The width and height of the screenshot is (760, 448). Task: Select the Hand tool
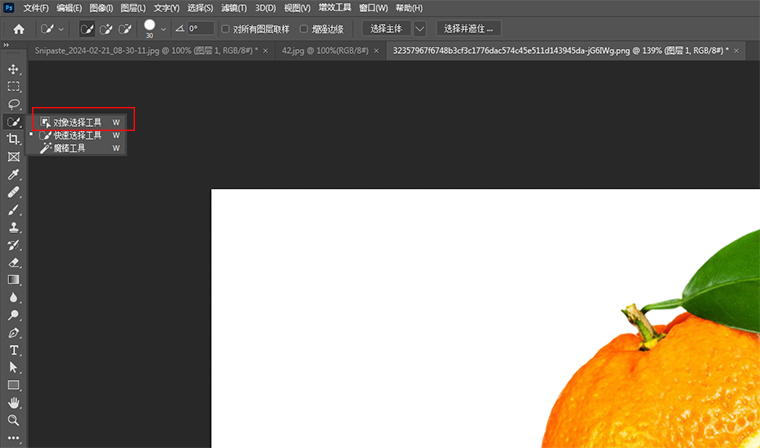pyautogui.click(x=14, y=403)
